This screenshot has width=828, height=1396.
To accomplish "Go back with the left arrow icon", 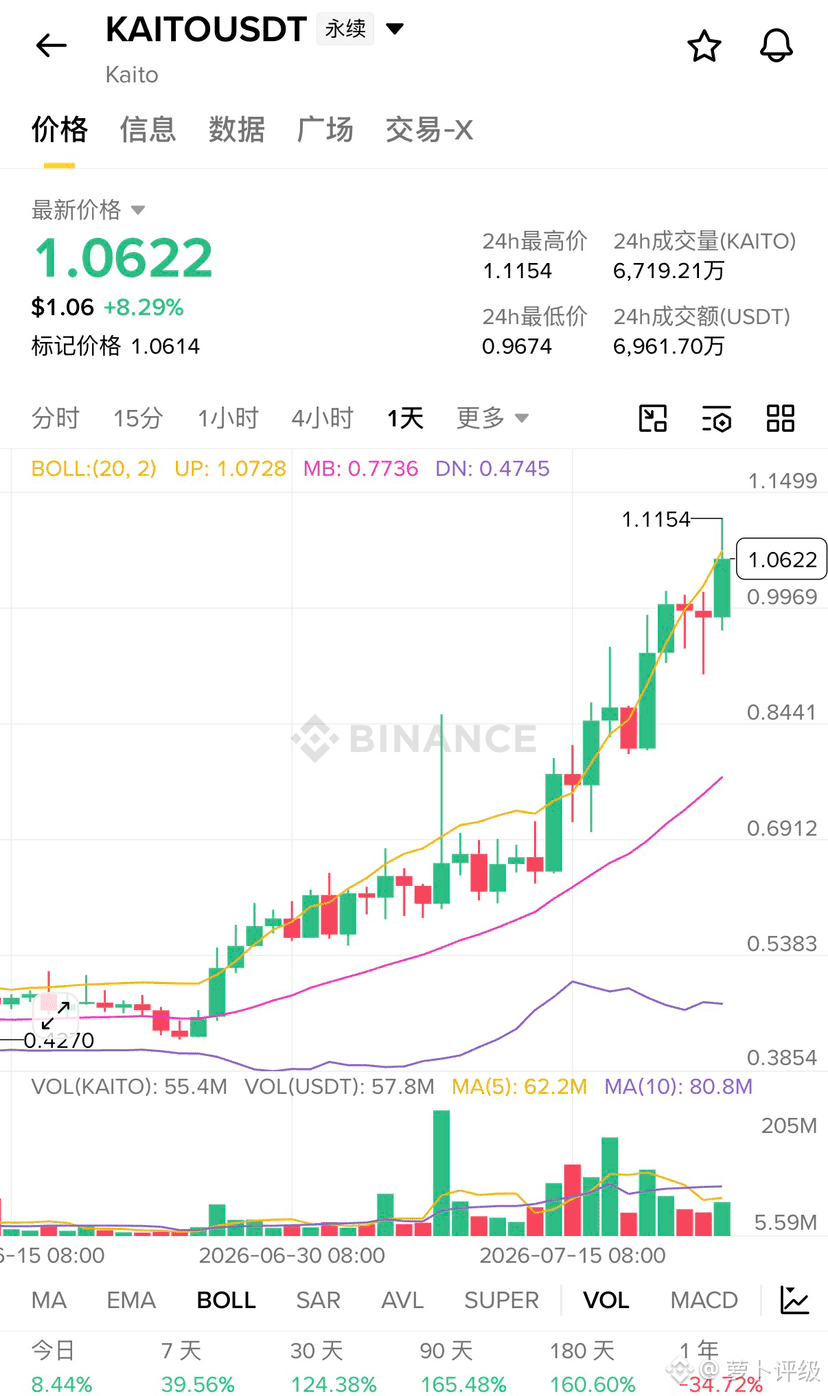I will 51,45.
